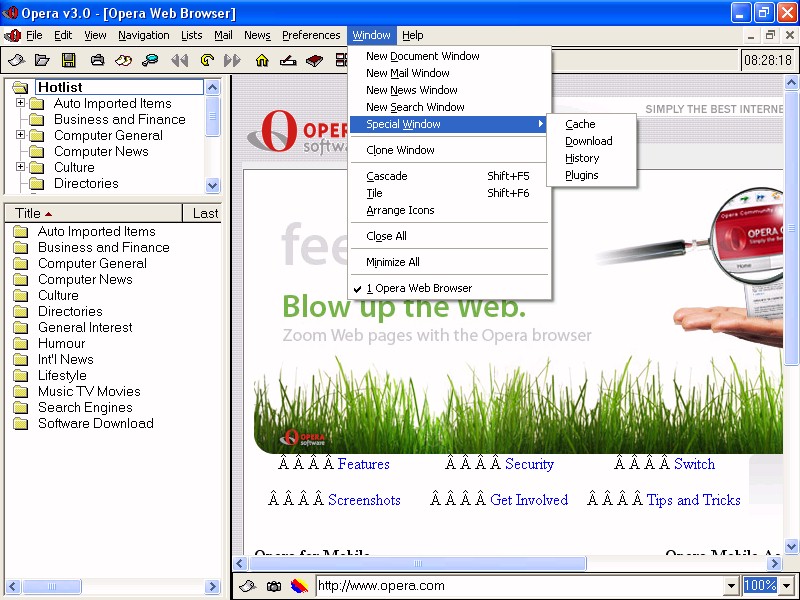Click the Hotlist tree scroll-down arrow
The width and height of the screenshot is (800, 600).
[213, 185]
